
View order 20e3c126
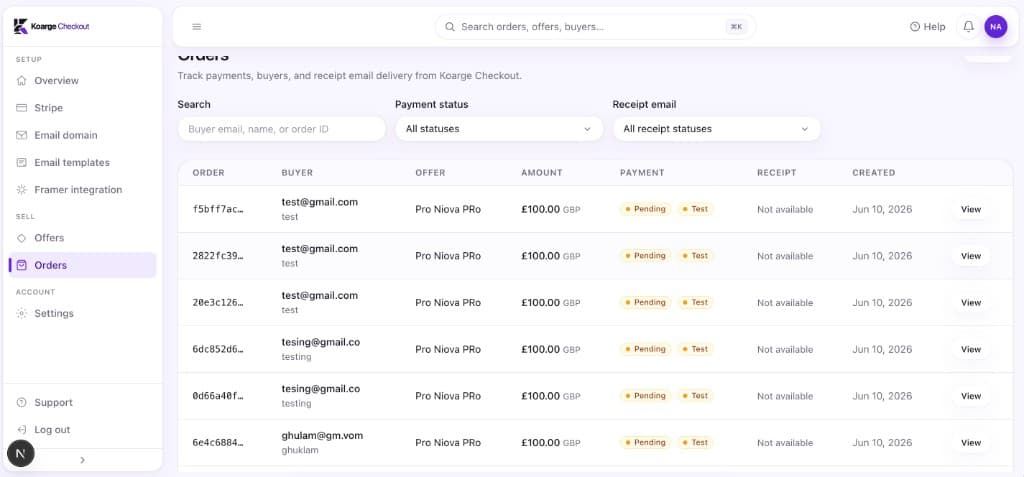coord(970,303)
